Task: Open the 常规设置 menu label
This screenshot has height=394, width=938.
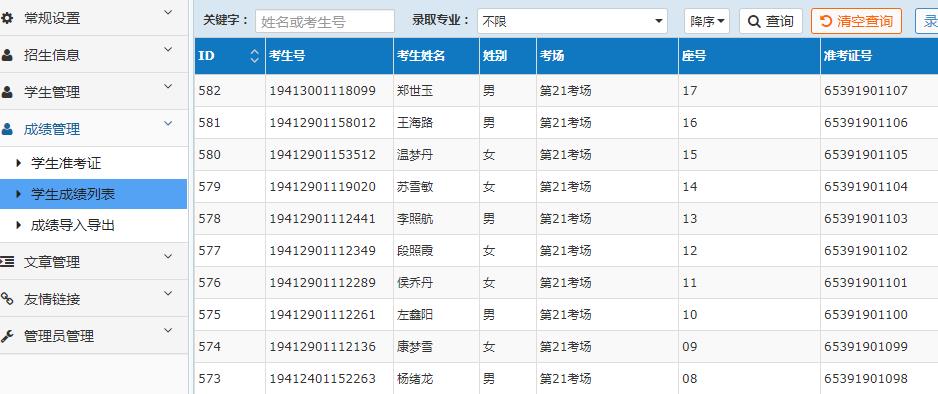Action: [x=52, y=19]
